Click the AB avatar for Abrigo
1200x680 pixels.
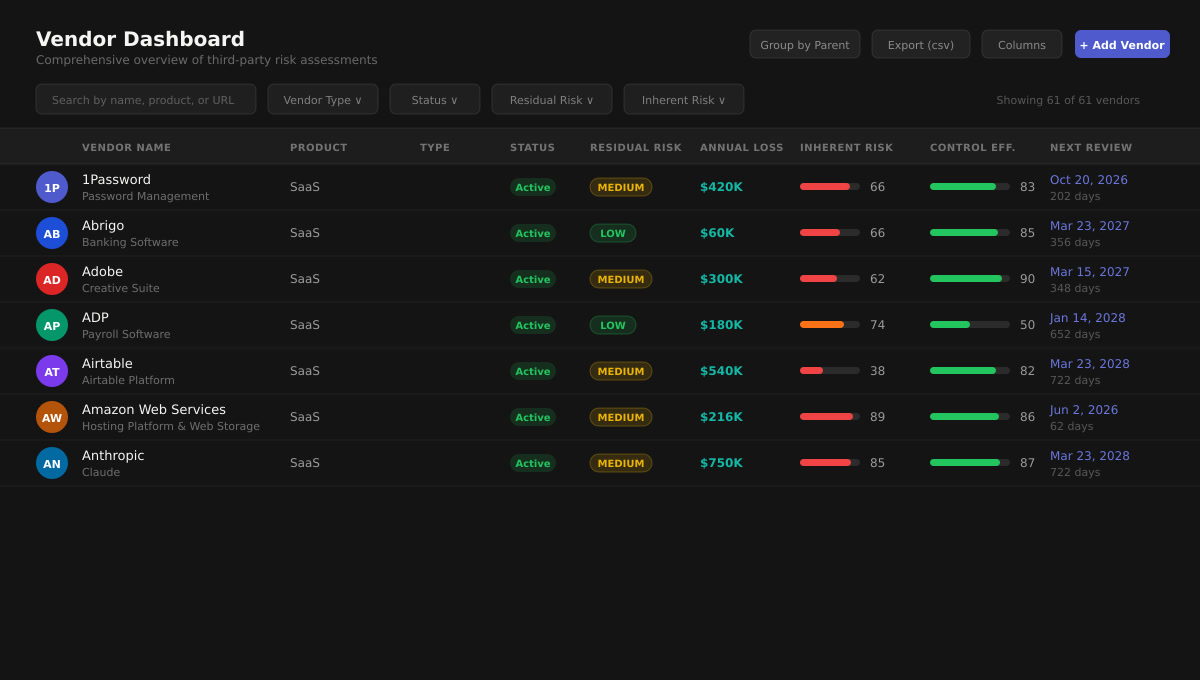(52, 233)
